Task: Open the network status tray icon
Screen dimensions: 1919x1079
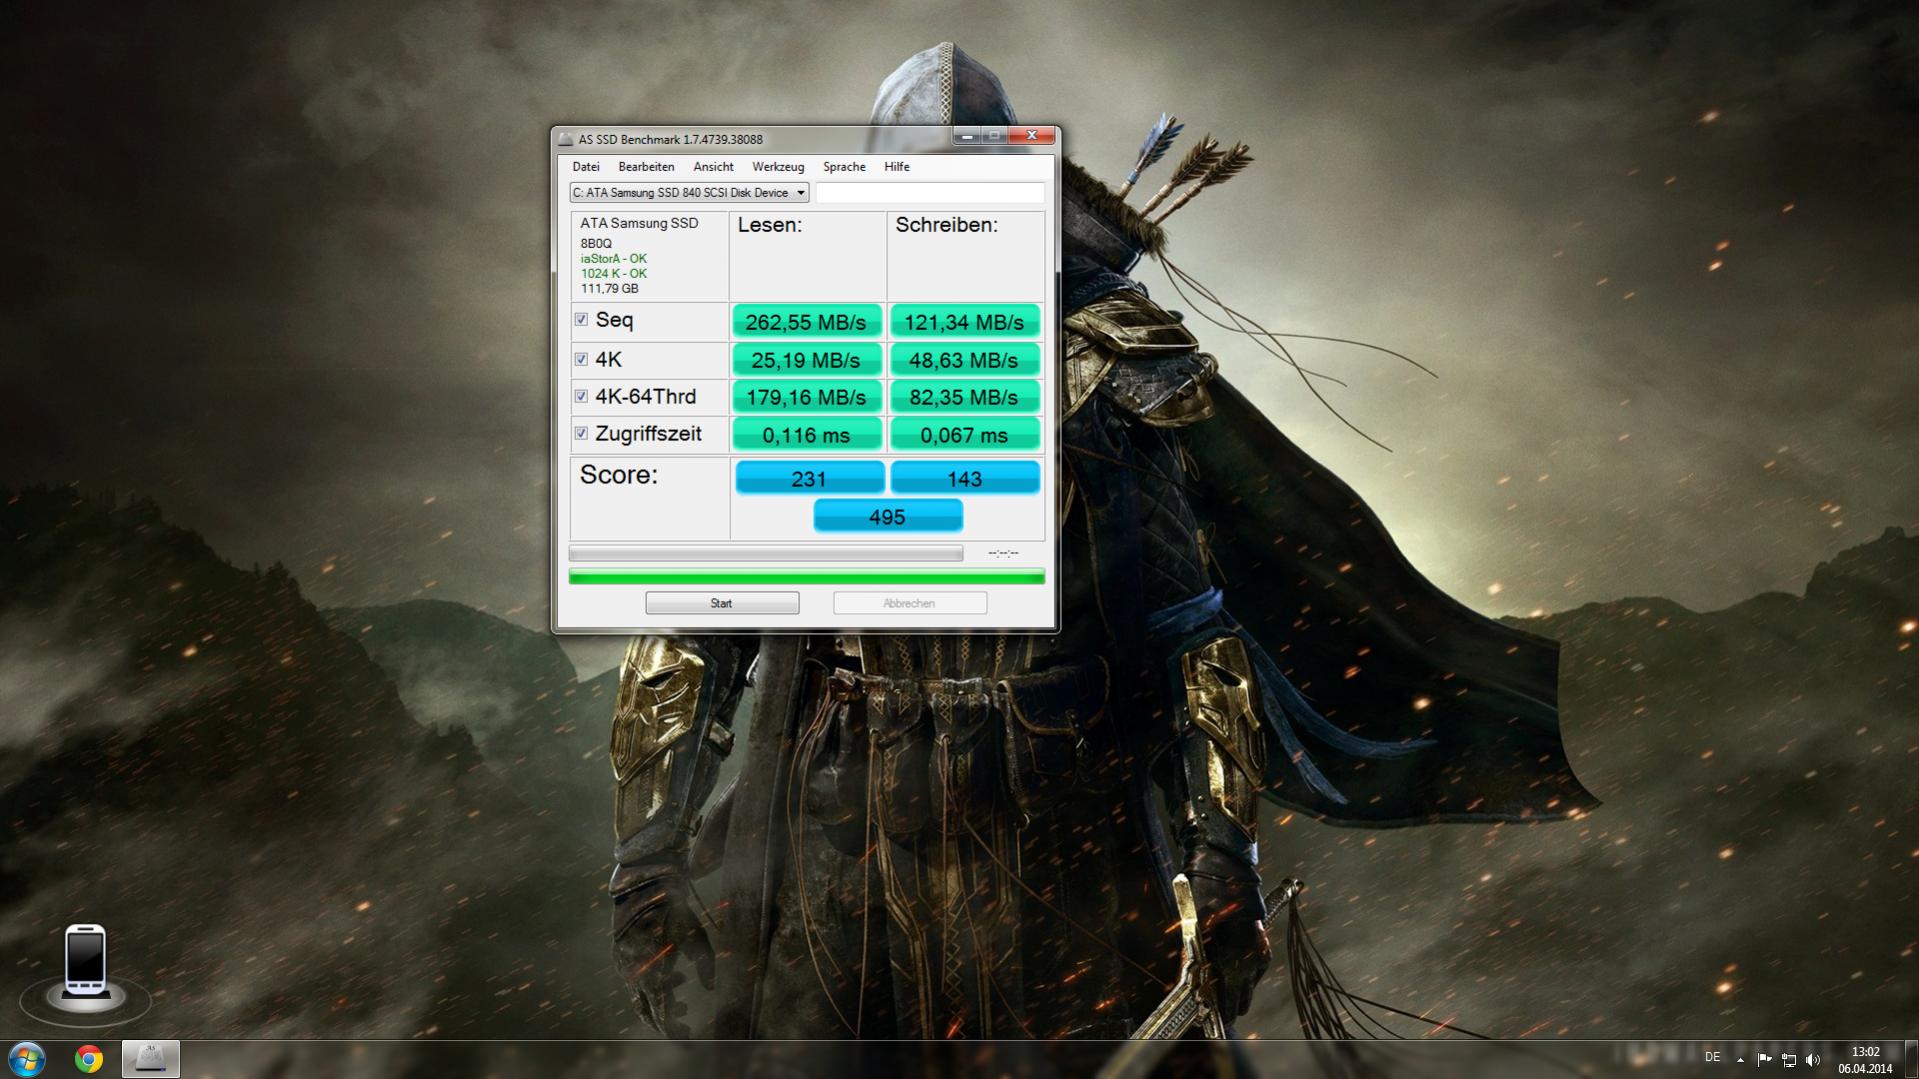Action: (1789, 1059)
